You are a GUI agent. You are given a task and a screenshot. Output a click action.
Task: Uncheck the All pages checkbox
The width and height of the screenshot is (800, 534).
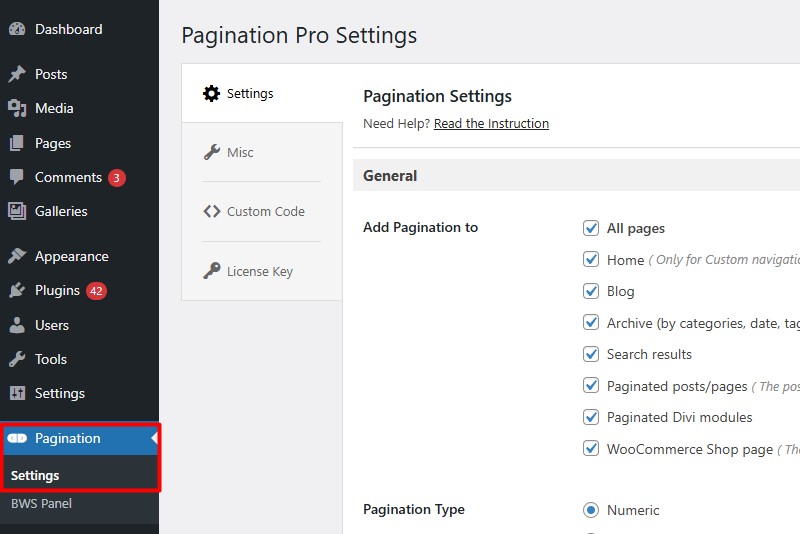pyautogui.click(x=591, y=228)
